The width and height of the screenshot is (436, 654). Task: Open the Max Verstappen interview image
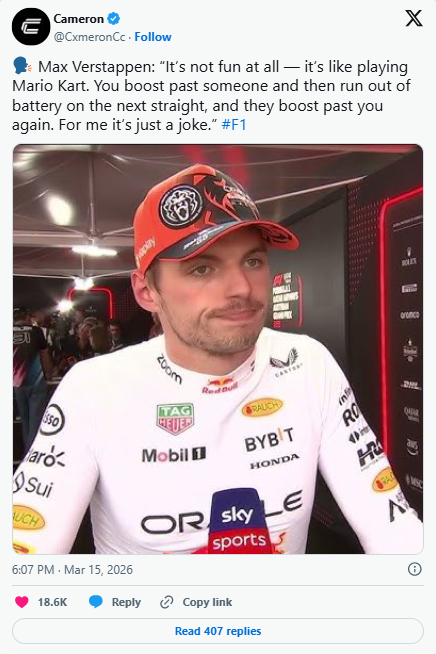pyautogui.click(x=218, y=349)
